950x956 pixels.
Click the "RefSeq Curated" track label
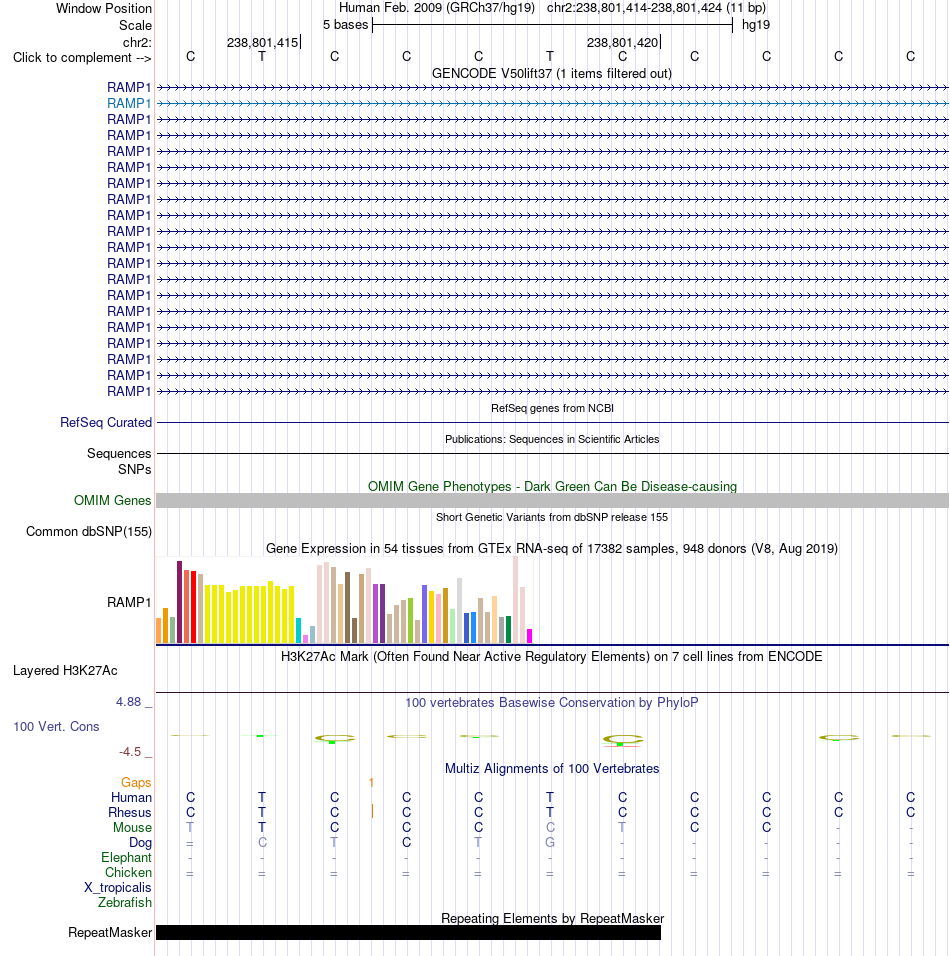pos(106,423)
